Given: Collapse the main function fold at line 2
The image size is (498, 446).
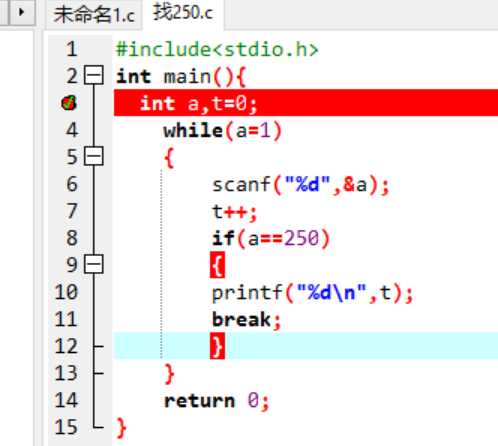Looking at the screenshot, I should pos(94,75).
